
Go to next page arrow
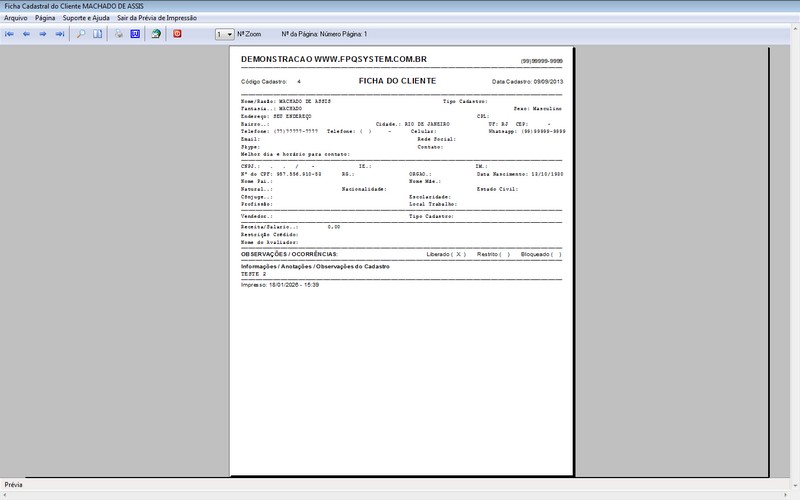(x=43, y=34)
